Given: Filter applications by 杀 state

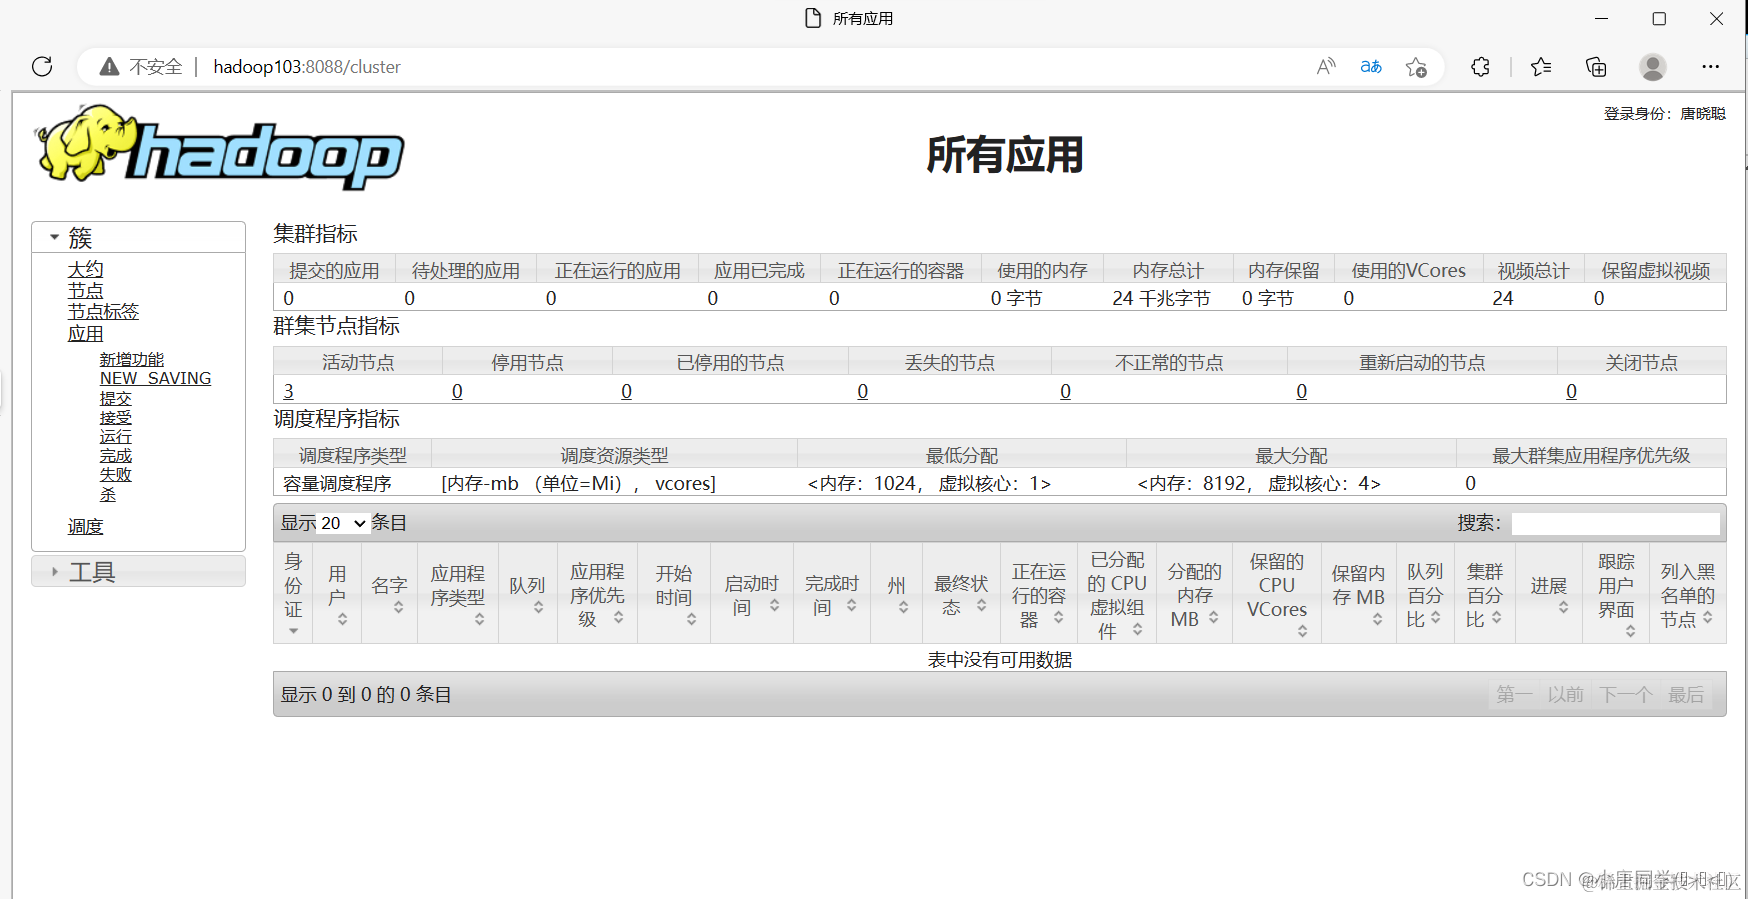Looking at the screenshot, I should [108, 494].
